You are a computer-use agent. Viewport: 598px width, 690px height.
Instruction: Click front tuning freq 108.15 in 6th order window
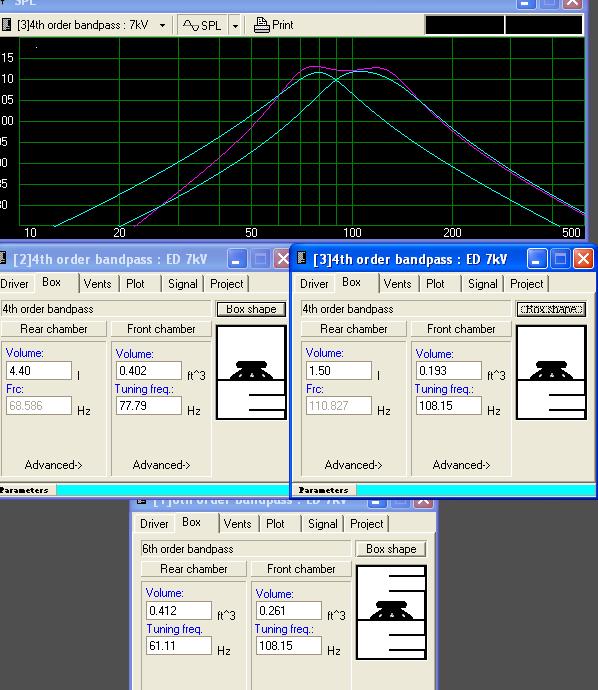289,646
